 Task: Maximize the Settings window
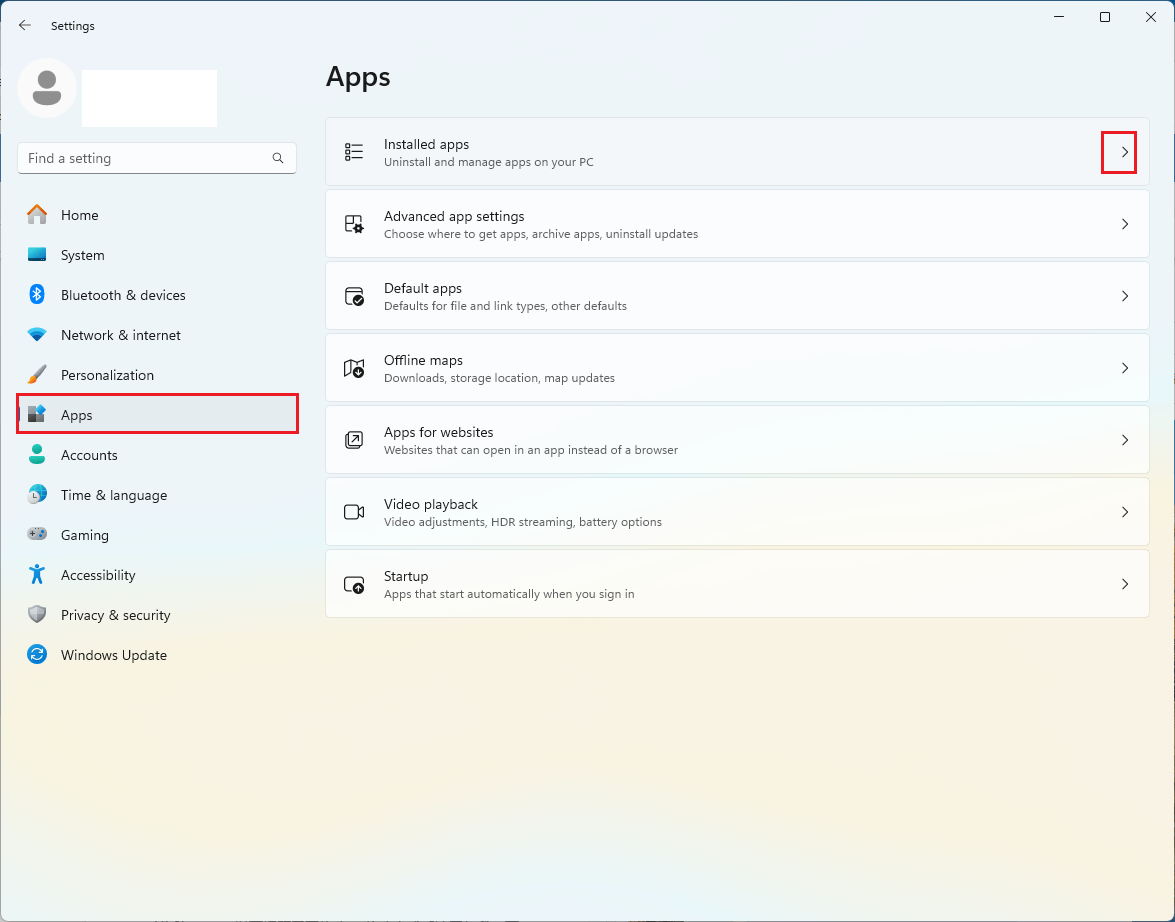click(x=1105, y=16)
